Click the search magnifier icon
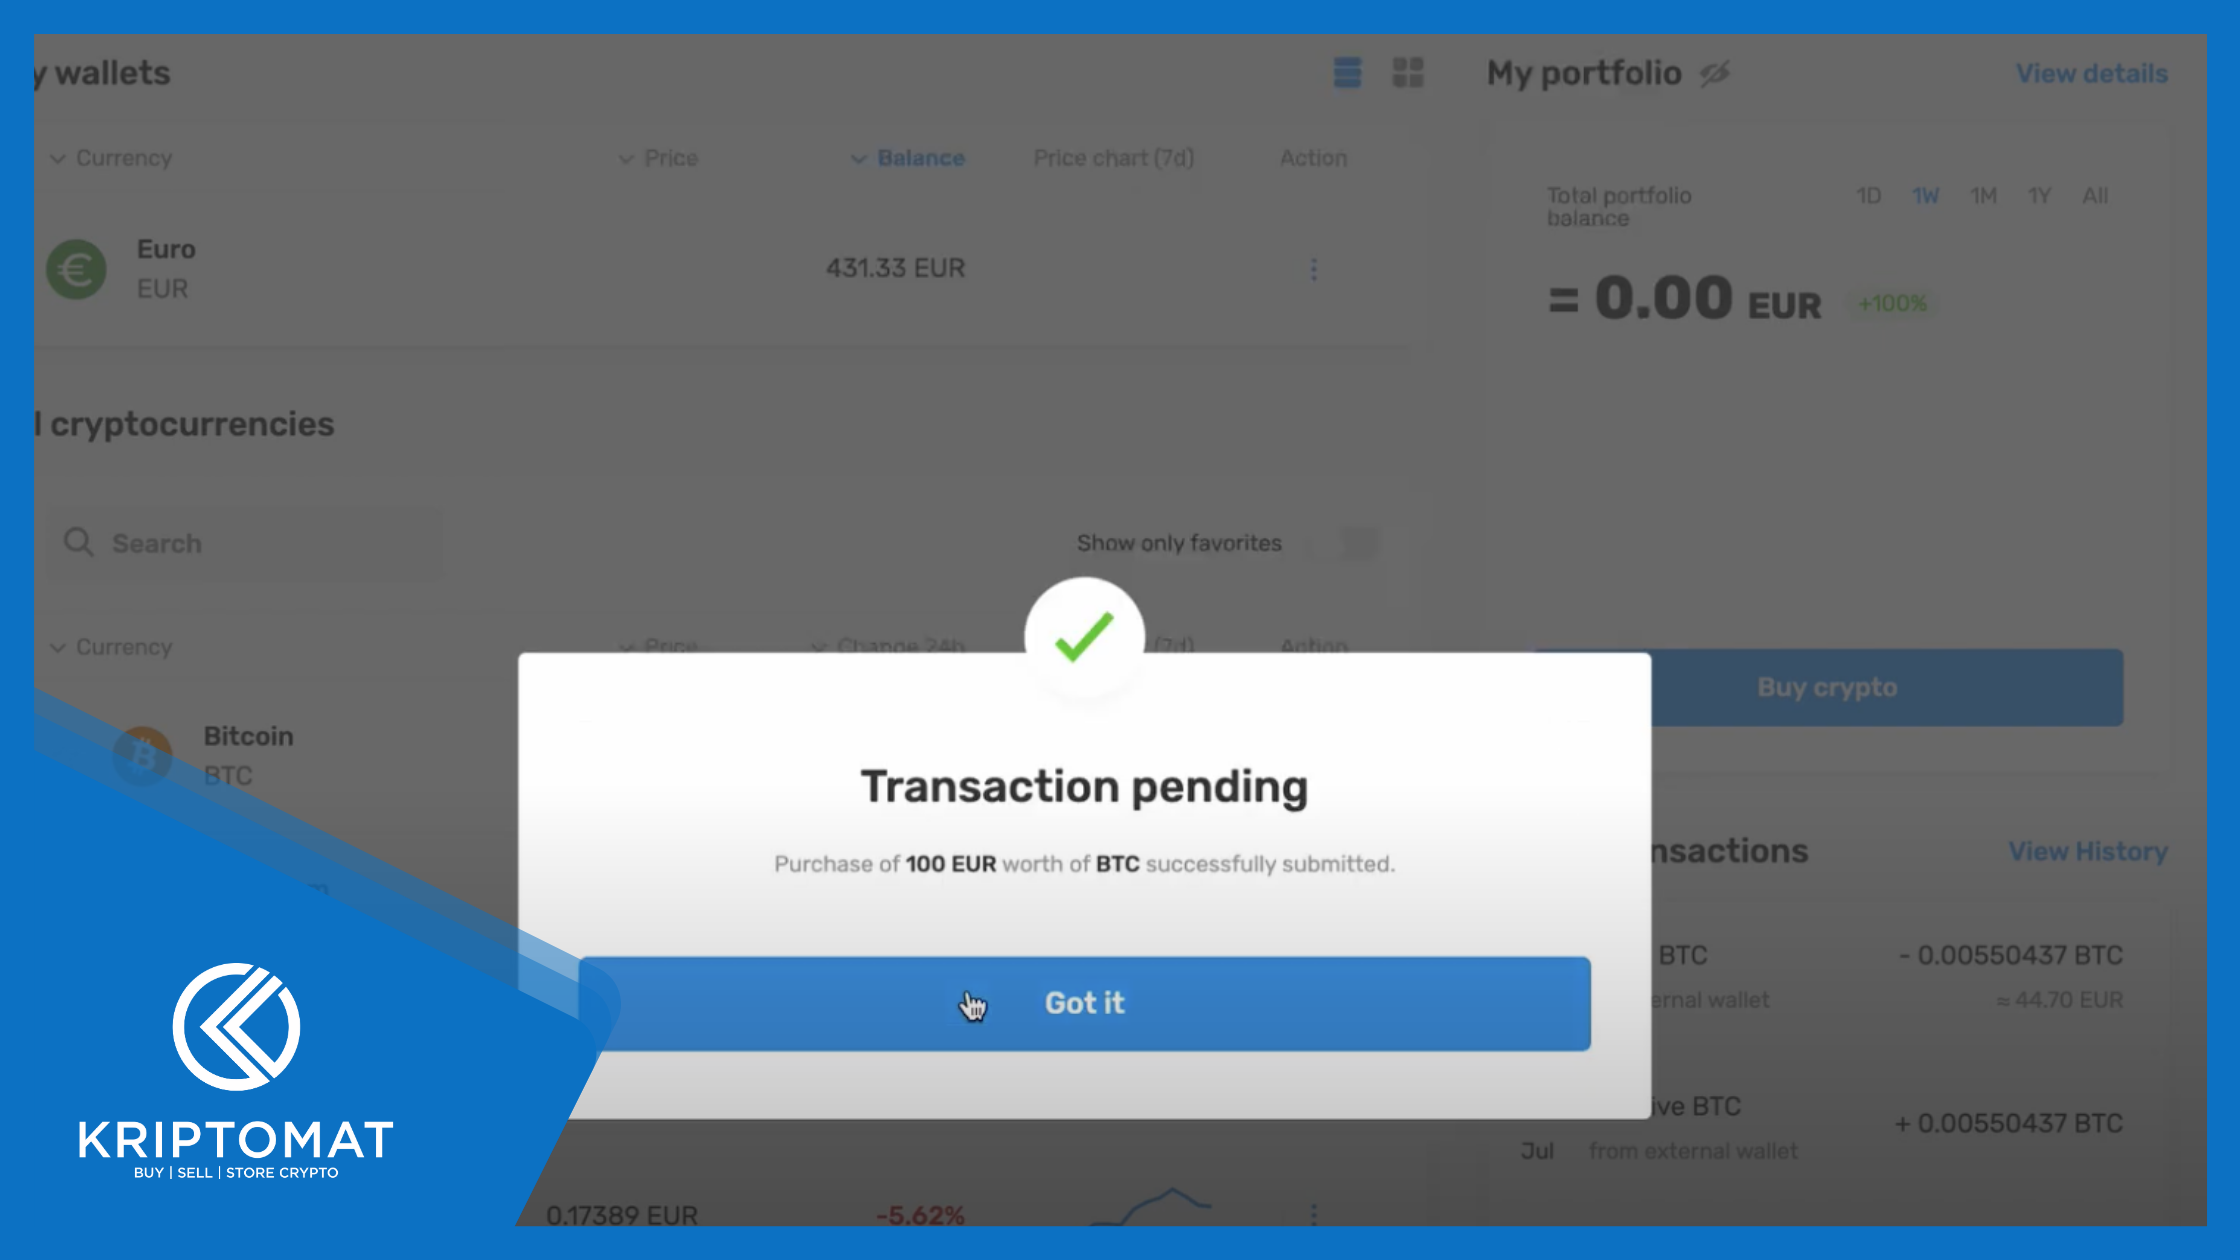Image resolution: width=2240 pixels, height=1260 pixels. [x=78, y=542]
